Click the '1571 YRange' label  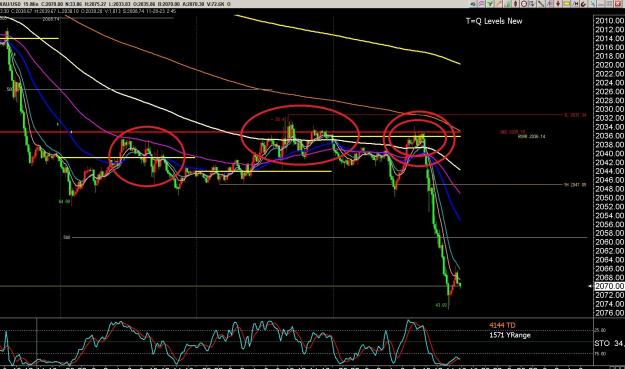[x=510, y=335]
